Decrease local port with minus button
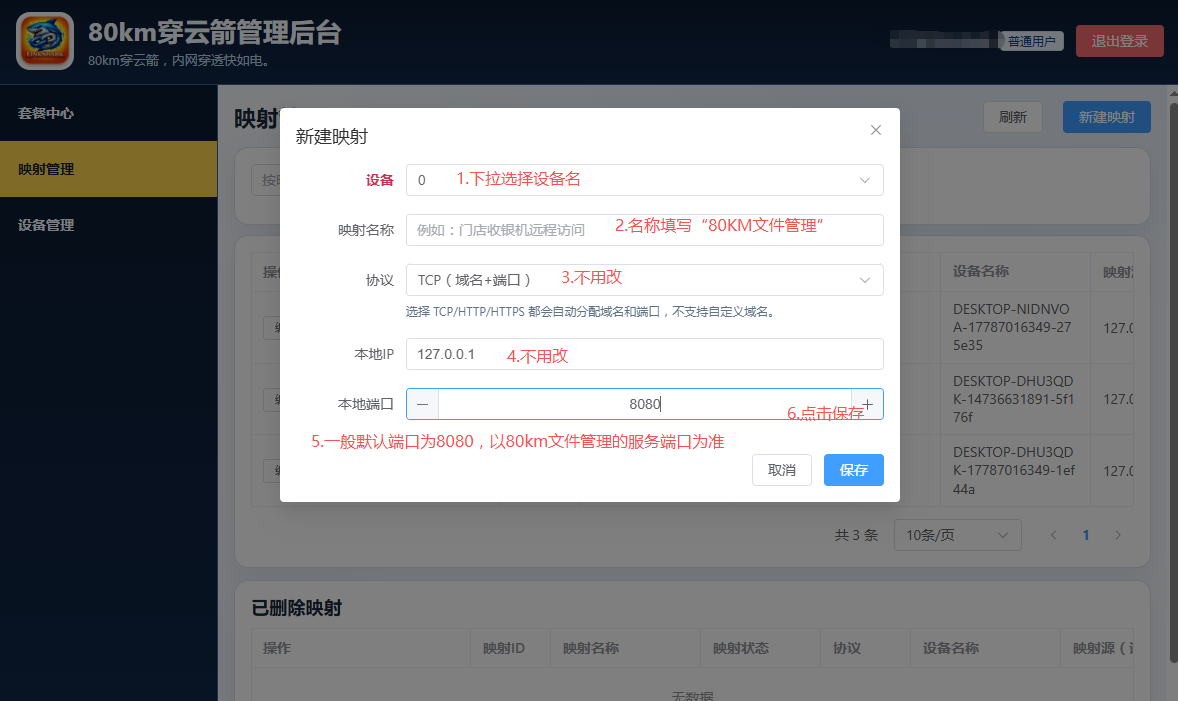 click(422, 404)
